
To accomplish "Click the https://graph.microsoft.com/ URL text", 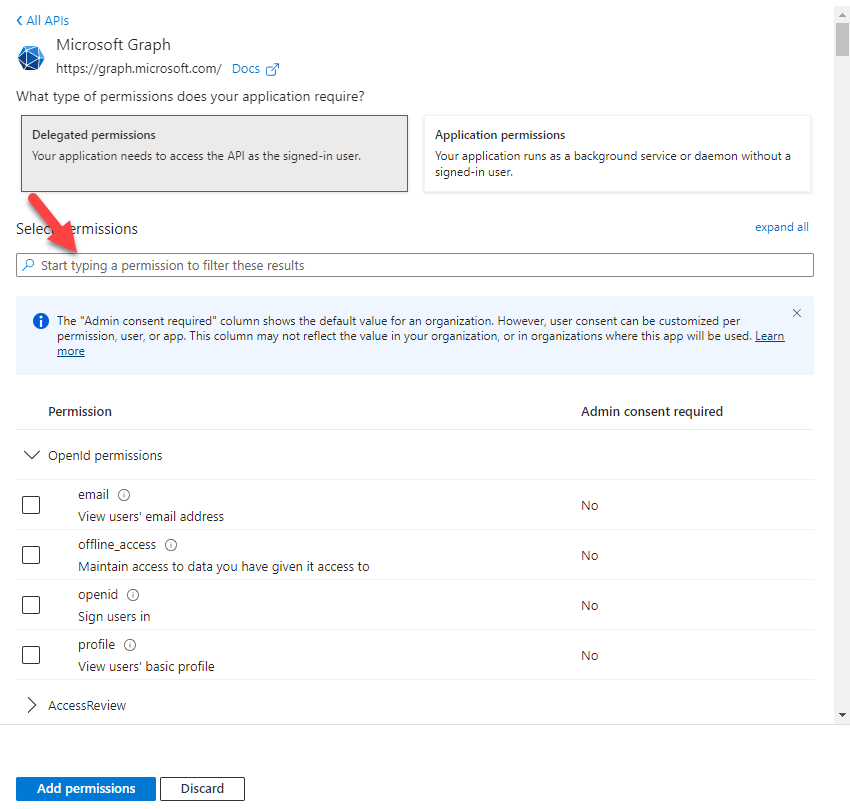I will pyautogui.click(x=139, y=69).
